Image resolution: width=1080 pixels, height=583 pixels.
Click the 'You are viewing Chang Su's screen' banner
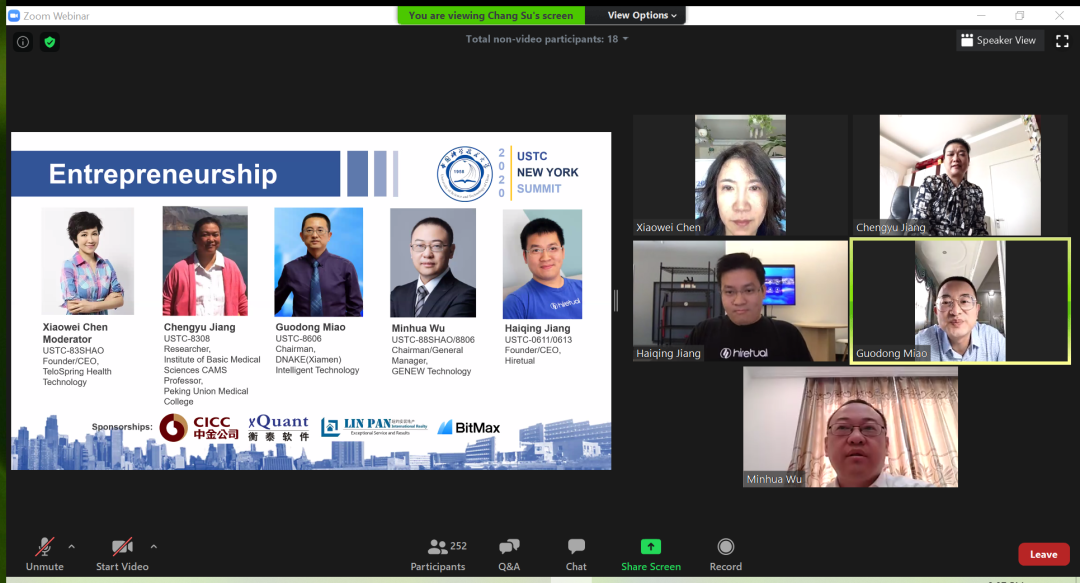click(x=490, y=15)
